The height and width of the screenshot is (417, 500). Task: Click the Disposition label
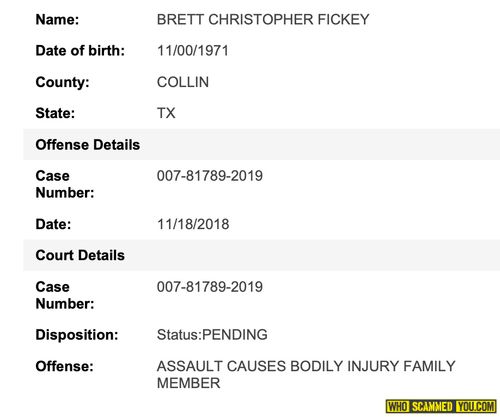coord(77,335)
